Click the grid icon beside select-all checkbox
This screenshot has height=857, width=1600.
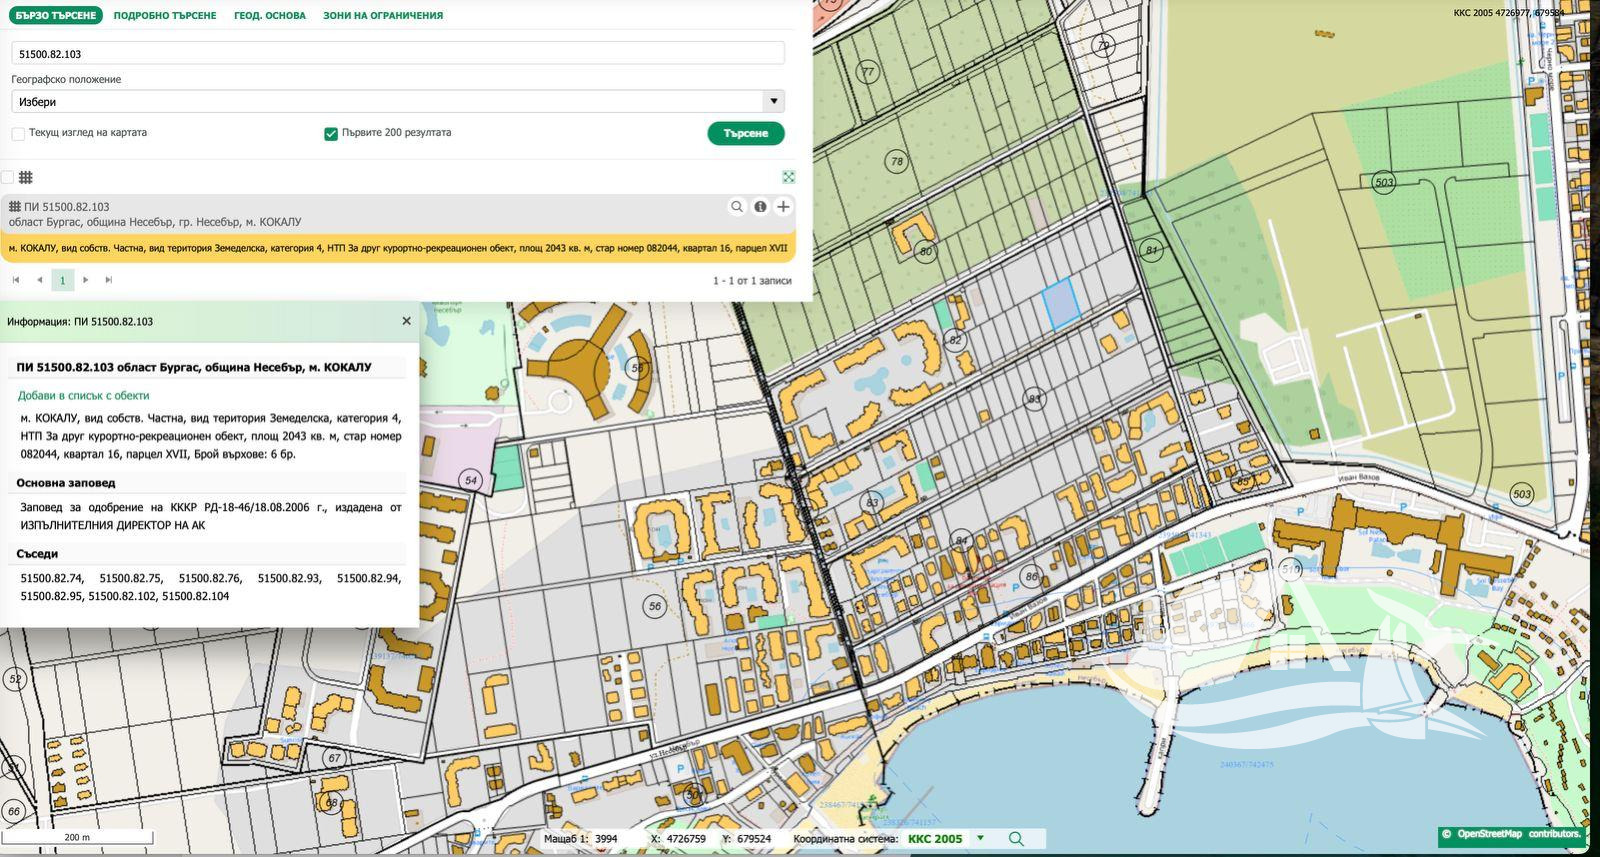tap(26, 177)
